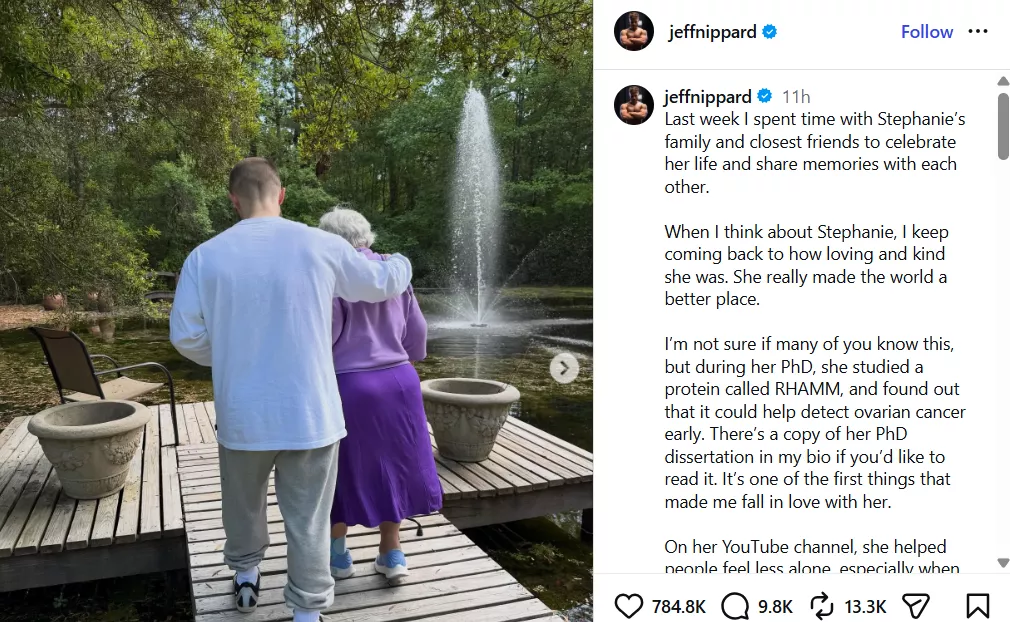This screenshot has height=622, width=1010.
Task: Click the header profile picture avatar
Action: pyautogui.click(x=634, y=31)
